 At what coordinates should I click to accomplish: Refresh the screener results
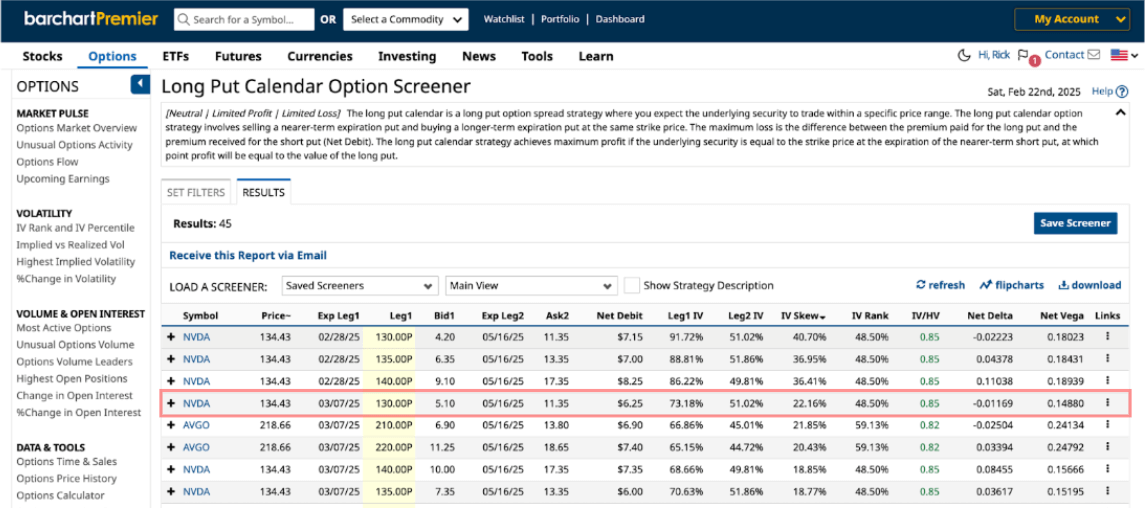click(x=940, y=285)
